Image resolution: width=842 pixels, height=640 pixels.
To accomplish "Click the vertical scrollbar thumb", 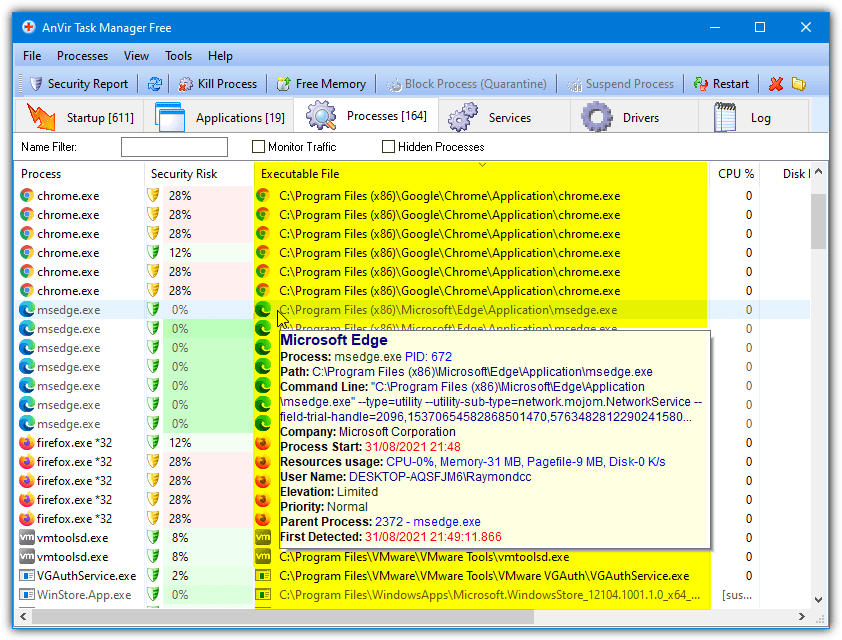I will pos(818,222).
